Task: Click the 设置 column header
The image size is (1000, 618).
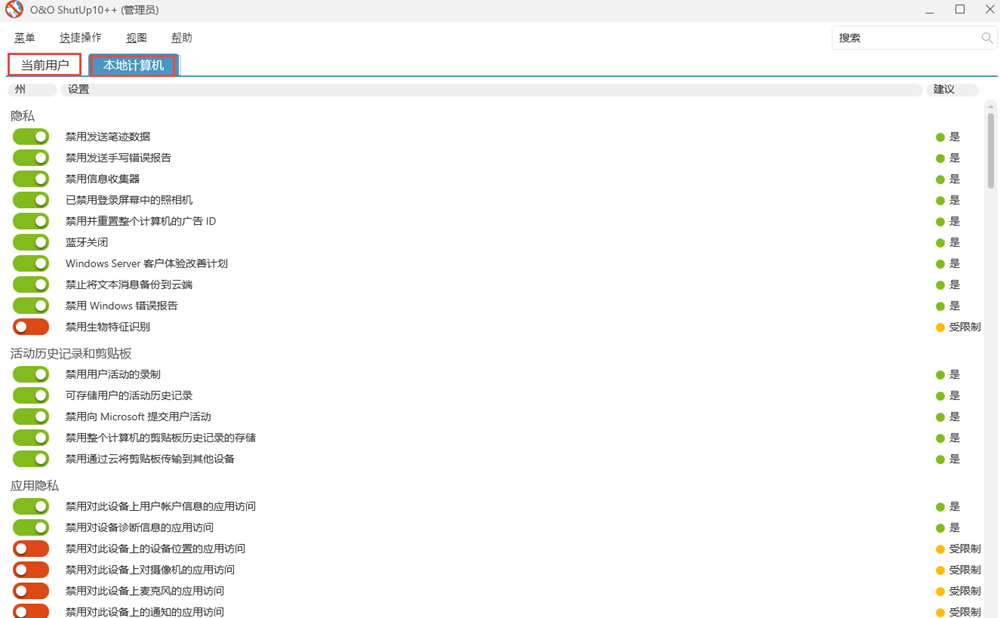Action: click(78, 90)
